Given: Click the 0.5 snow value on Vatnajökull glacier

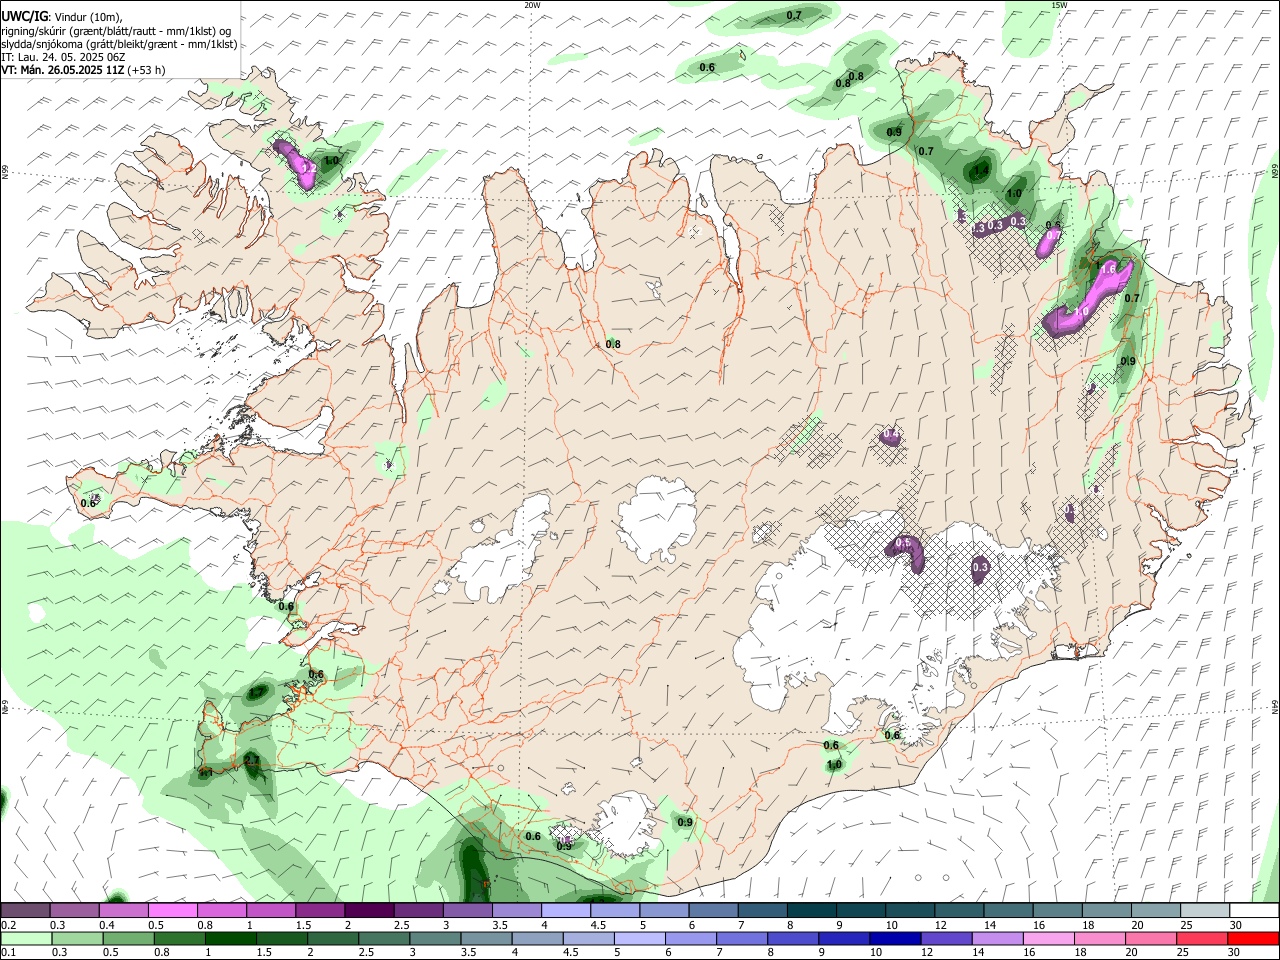Looking at the screenshot, I should pyautogui.click(x=904, y=543).
